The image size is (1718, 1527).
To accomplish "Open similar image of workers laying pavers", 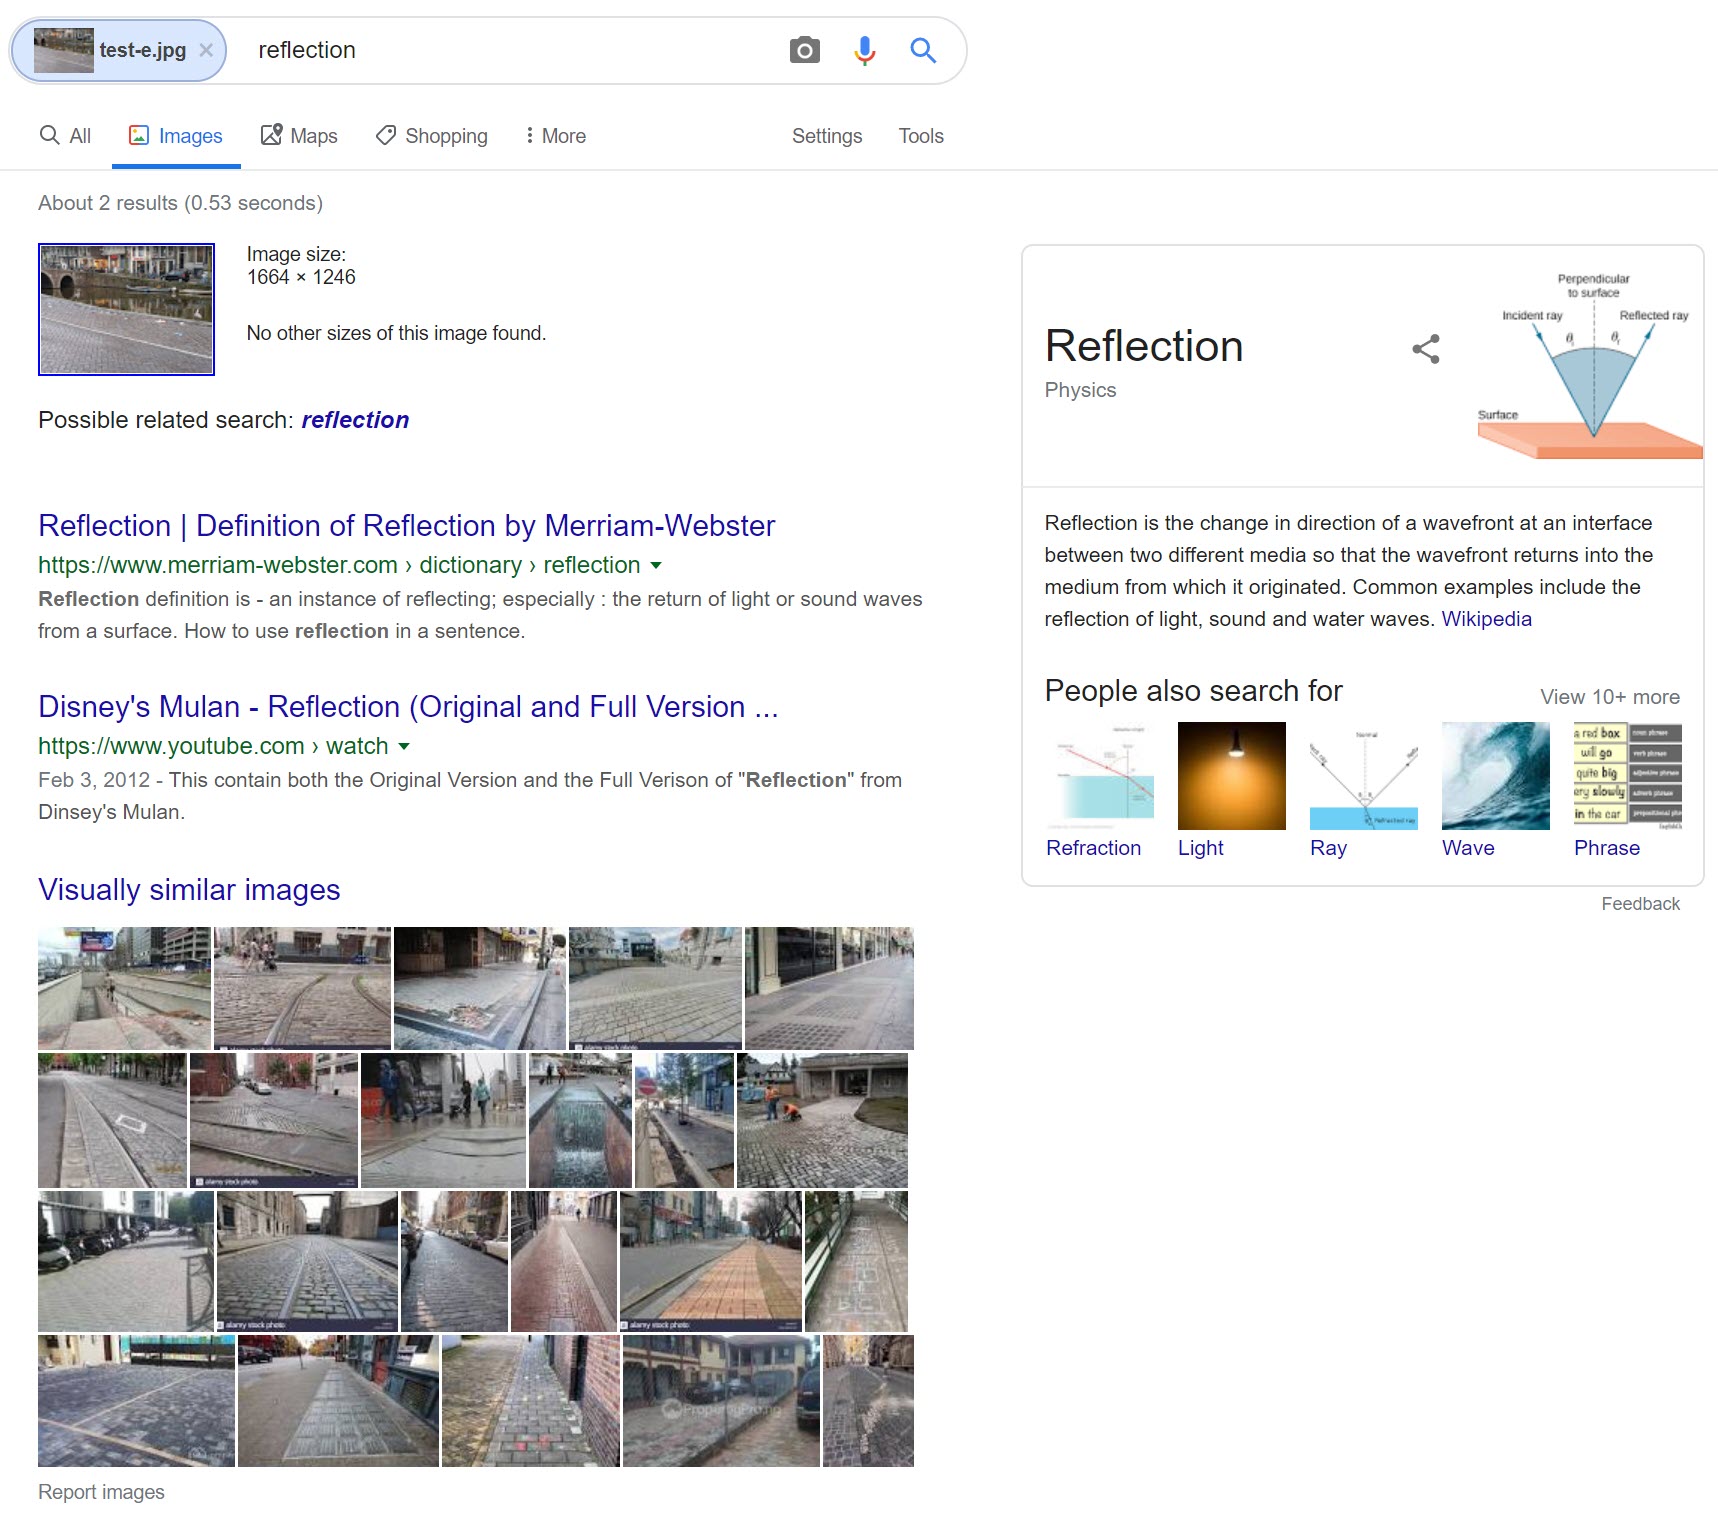I will (822, 1120).
